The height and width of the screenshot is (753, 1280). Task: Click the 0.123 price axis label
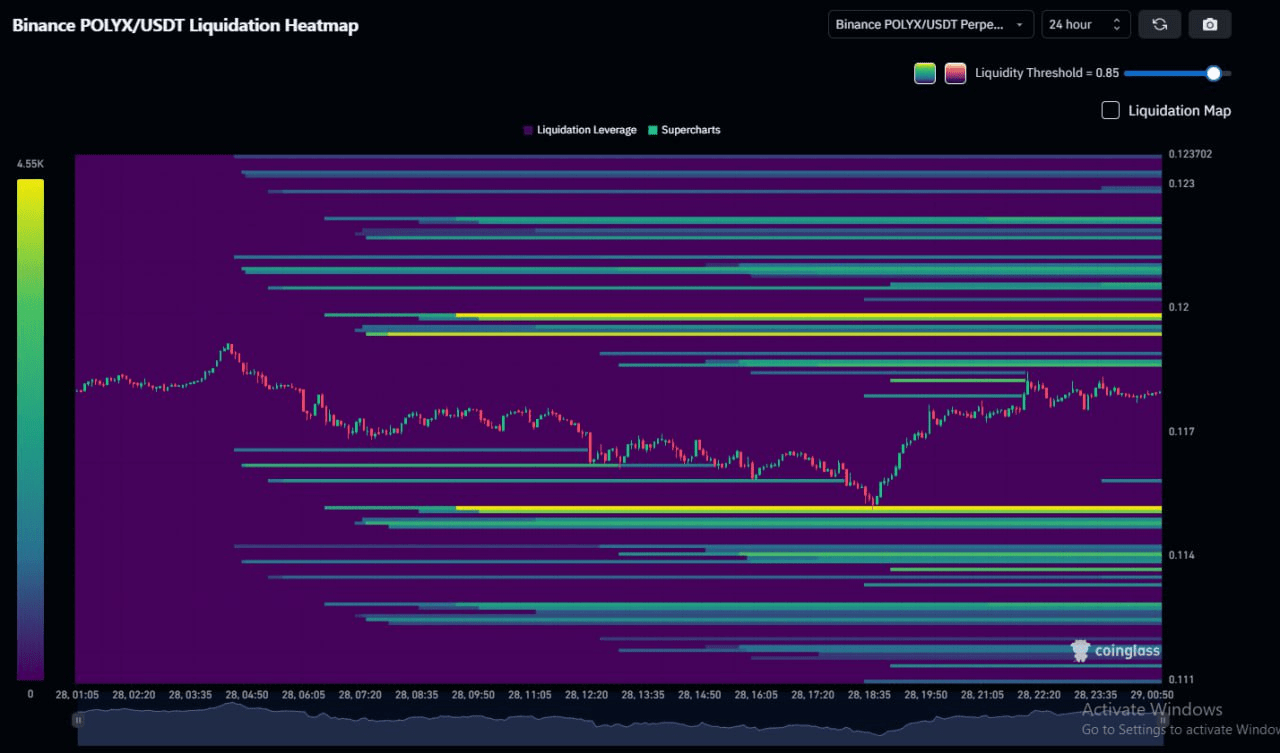tap(1182, 184)
